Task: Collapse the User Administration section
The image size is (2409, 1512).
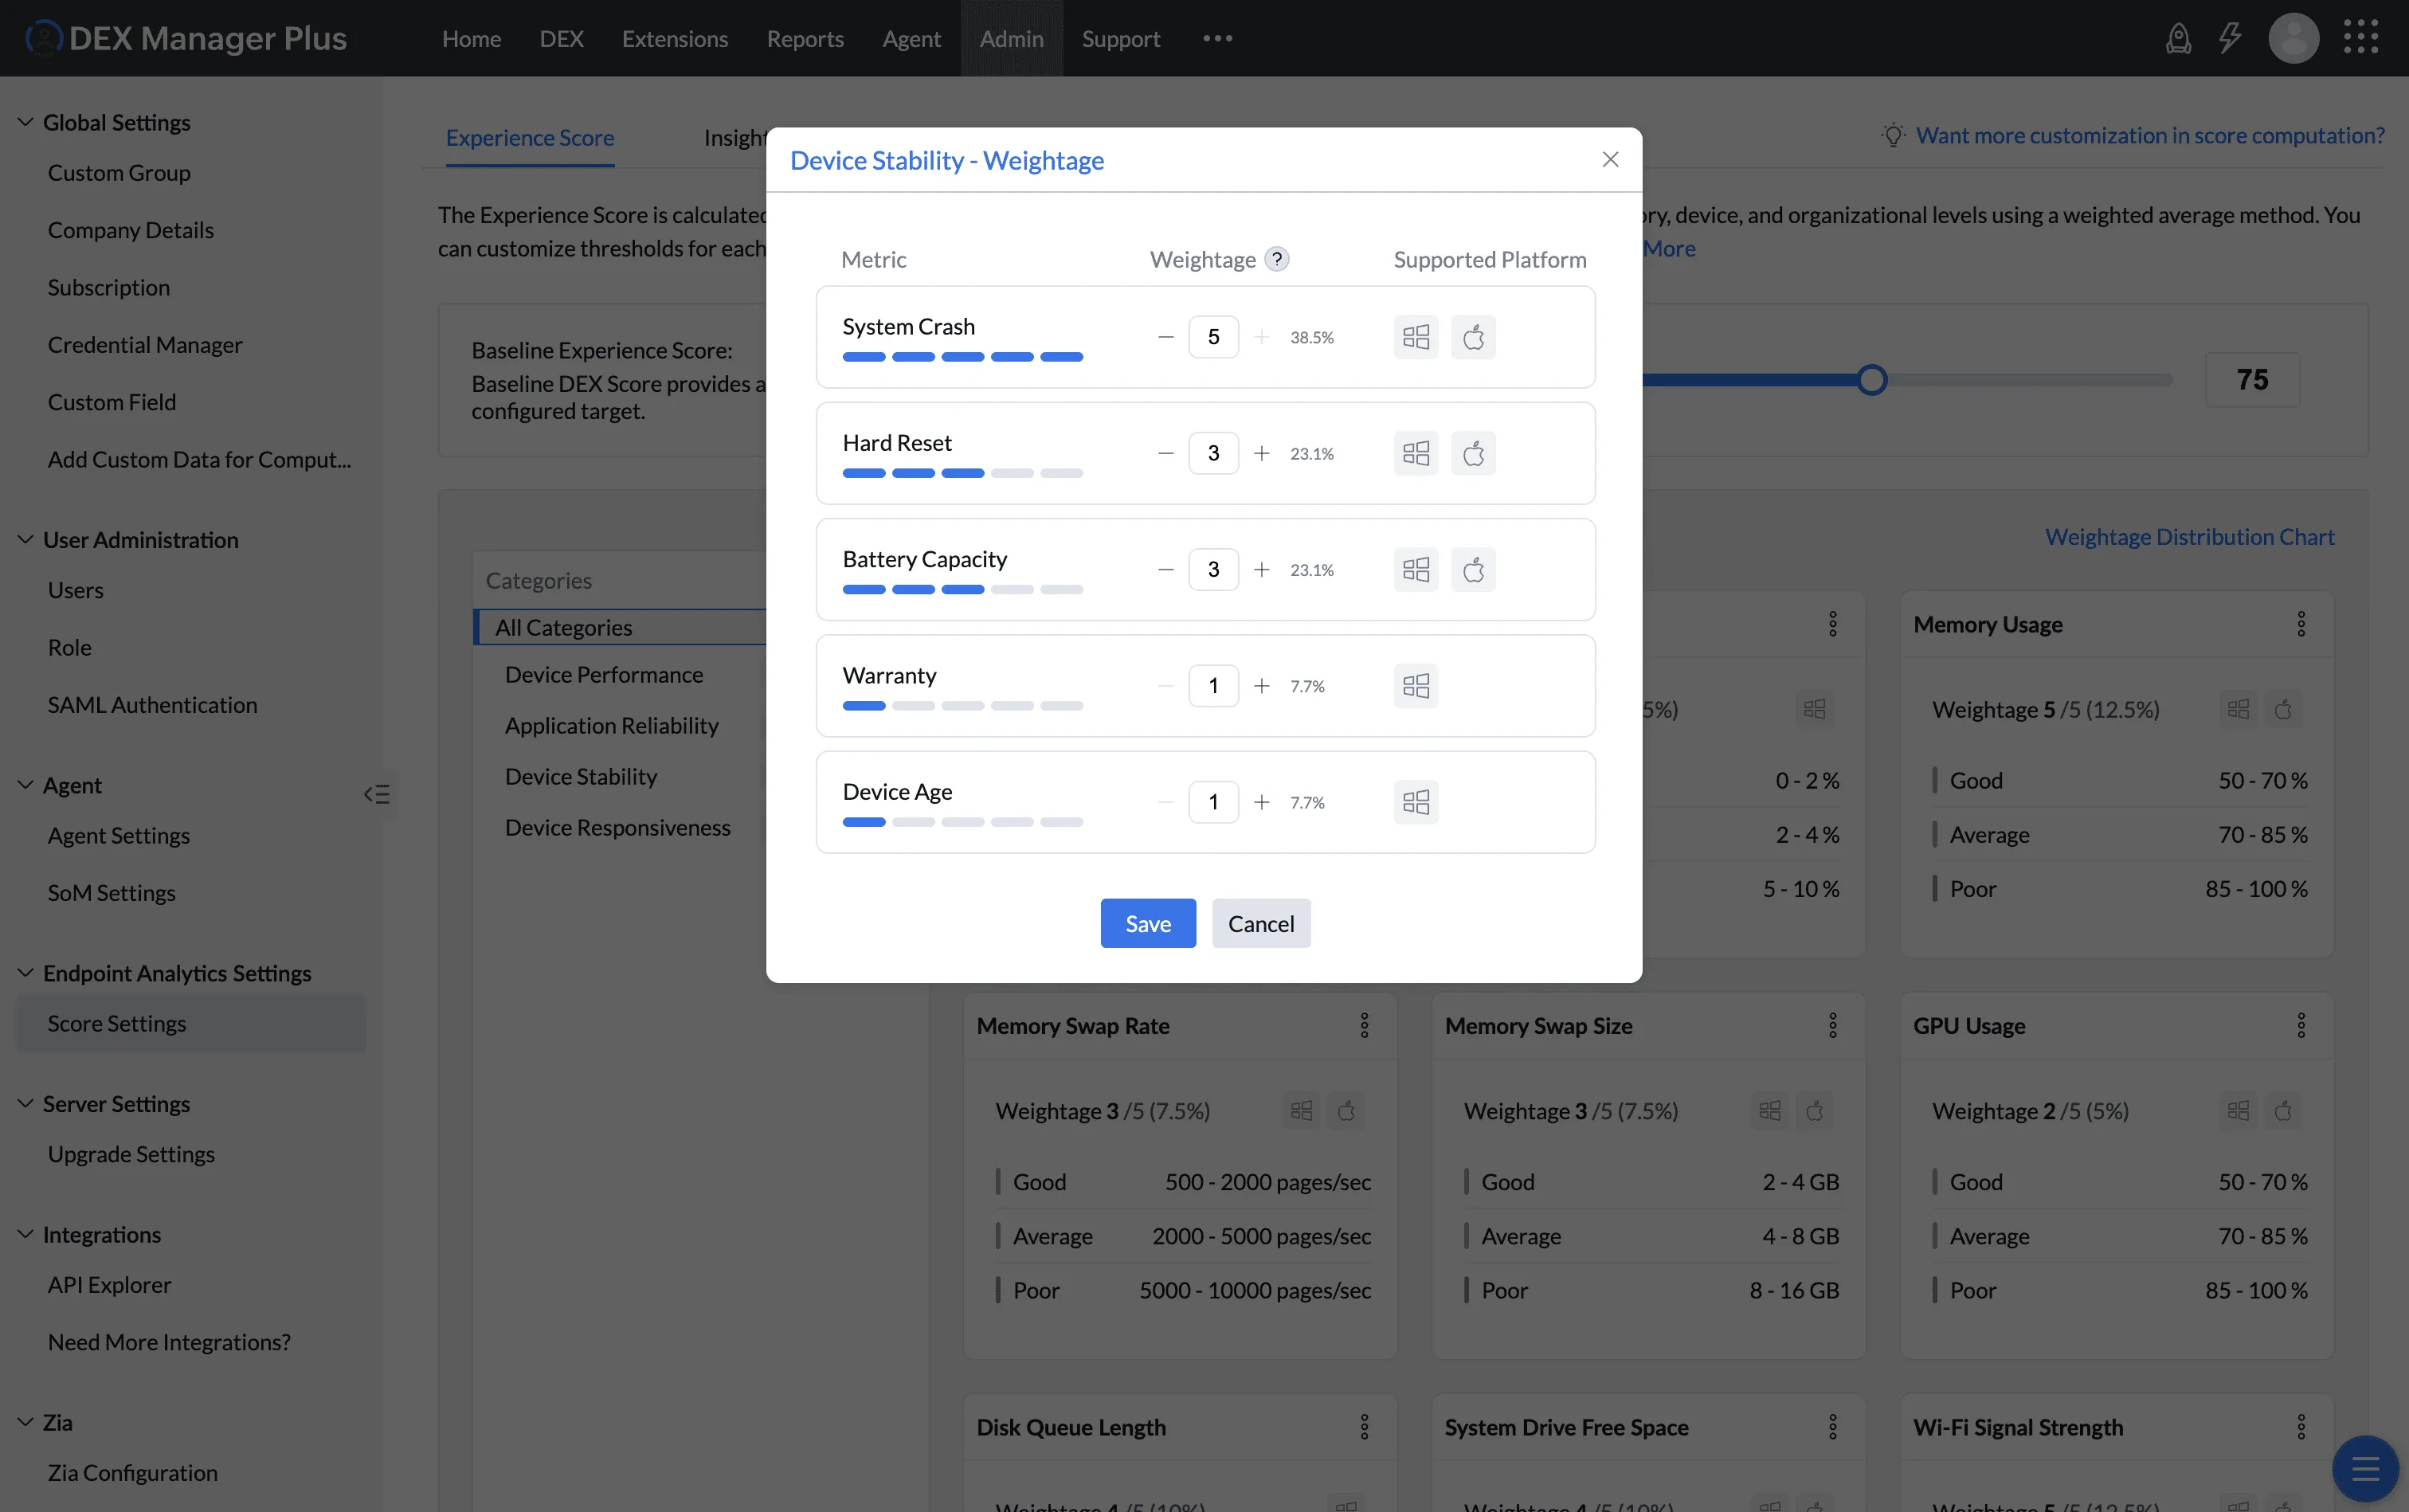Action: coord(25,539)
